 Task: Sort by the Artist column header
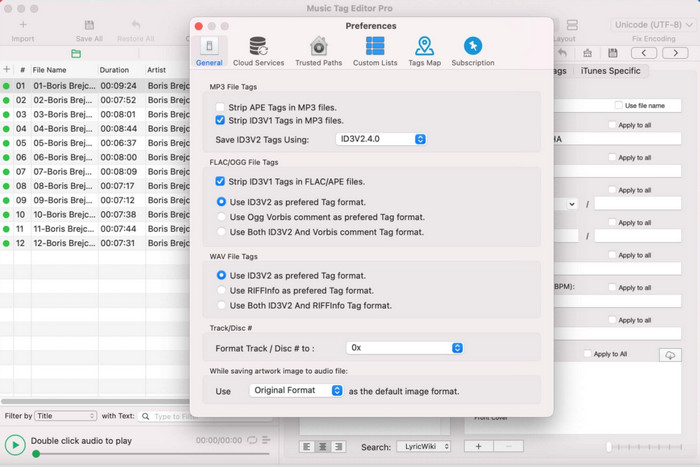pos(156,70)
